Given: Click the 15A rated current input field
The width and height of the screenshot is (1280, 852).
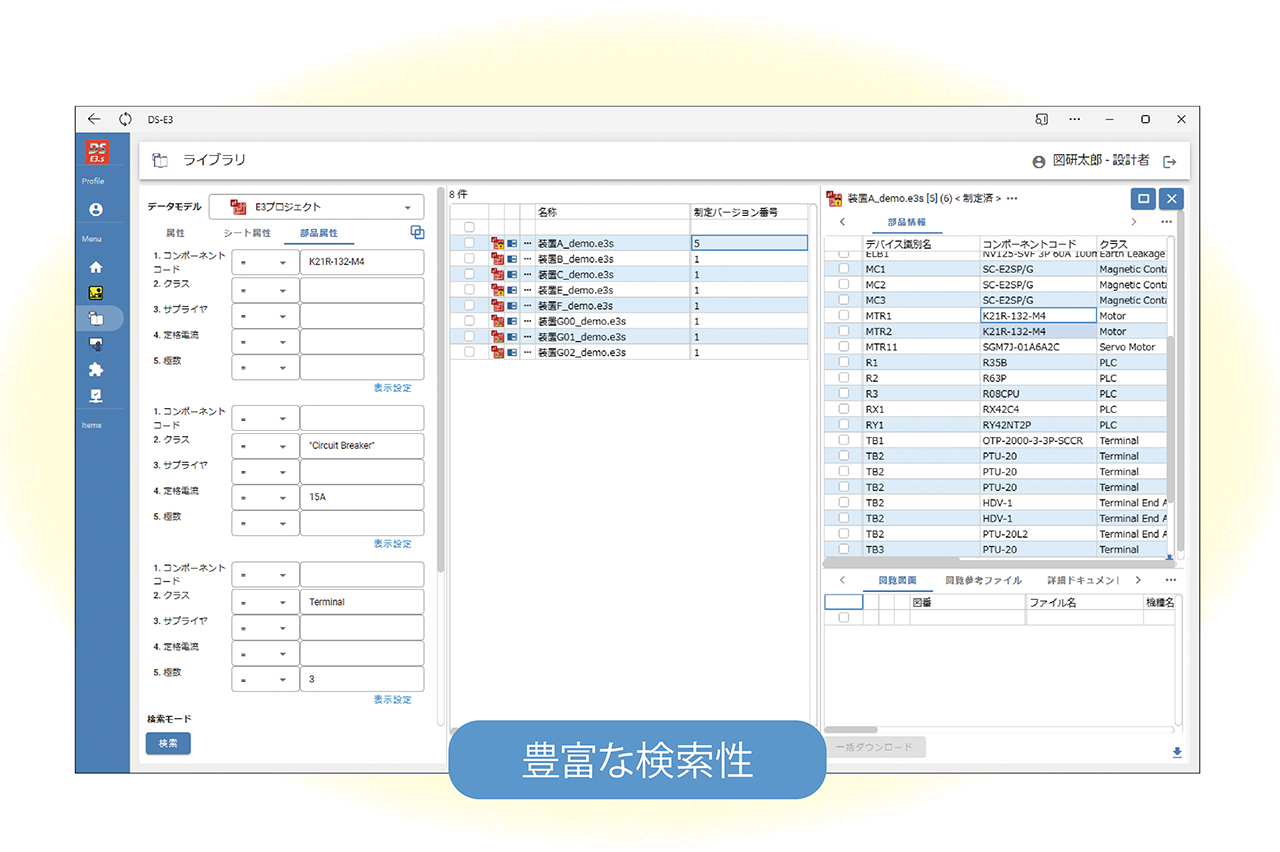Looking at the screenshot, I should [x=361, y=497].
